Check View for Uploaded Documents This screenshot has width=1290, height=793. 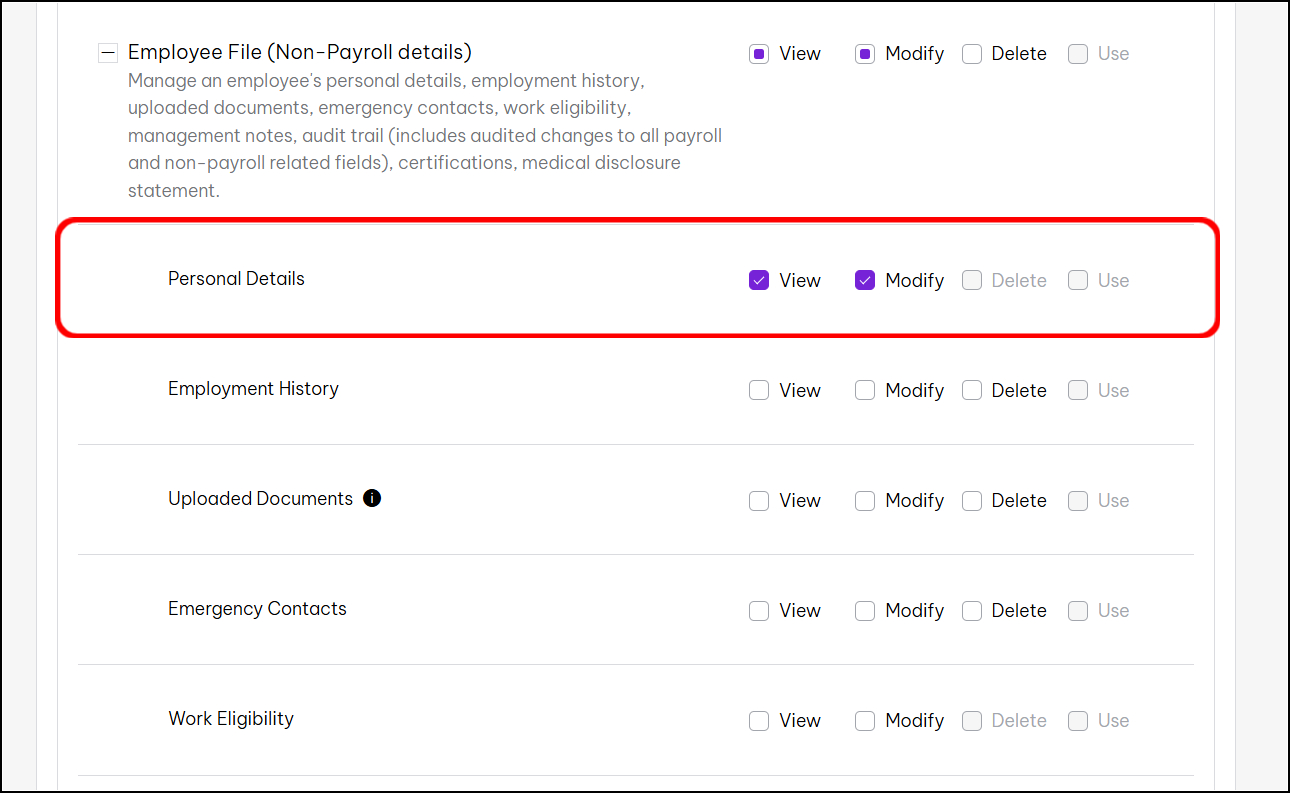point(759,501)
